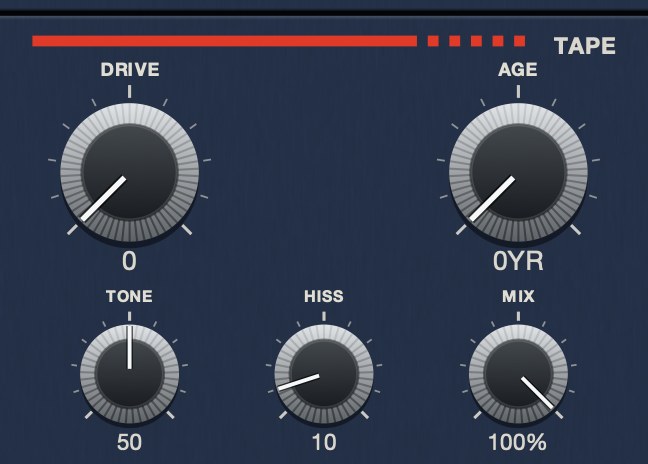648x464 pixels.
Task: Click the MIX knob
Action: pyautogui.click(x=518, y=374)
